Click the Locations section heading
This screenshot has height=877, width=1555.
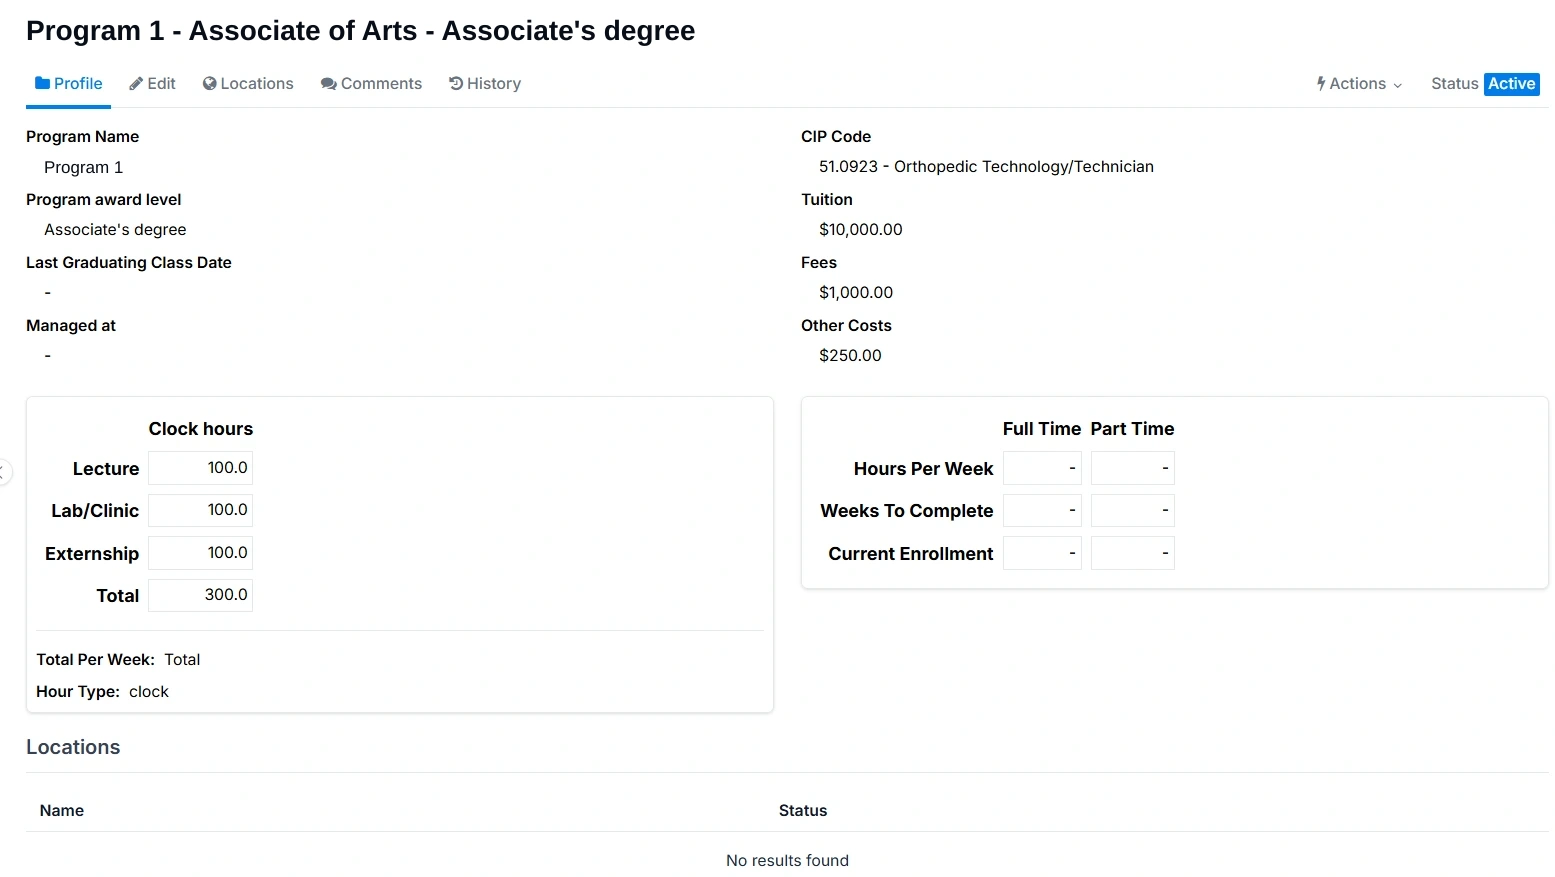coord(73,747)
